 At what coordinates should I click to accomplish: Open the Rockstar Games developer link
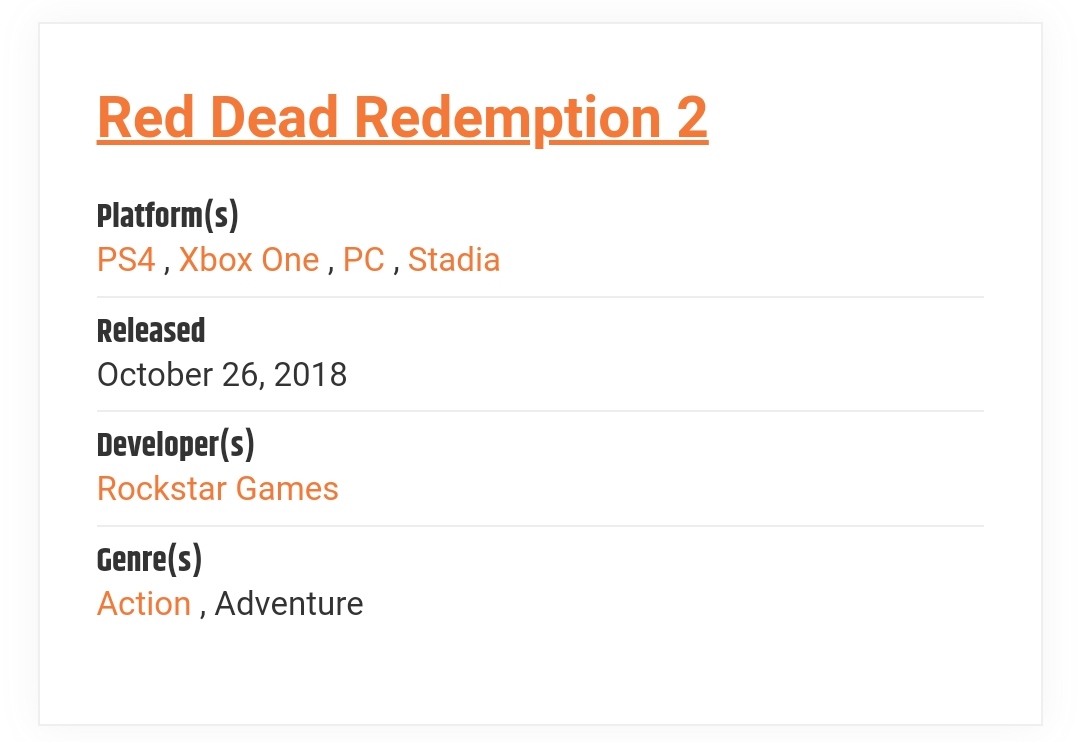[218, 489]
